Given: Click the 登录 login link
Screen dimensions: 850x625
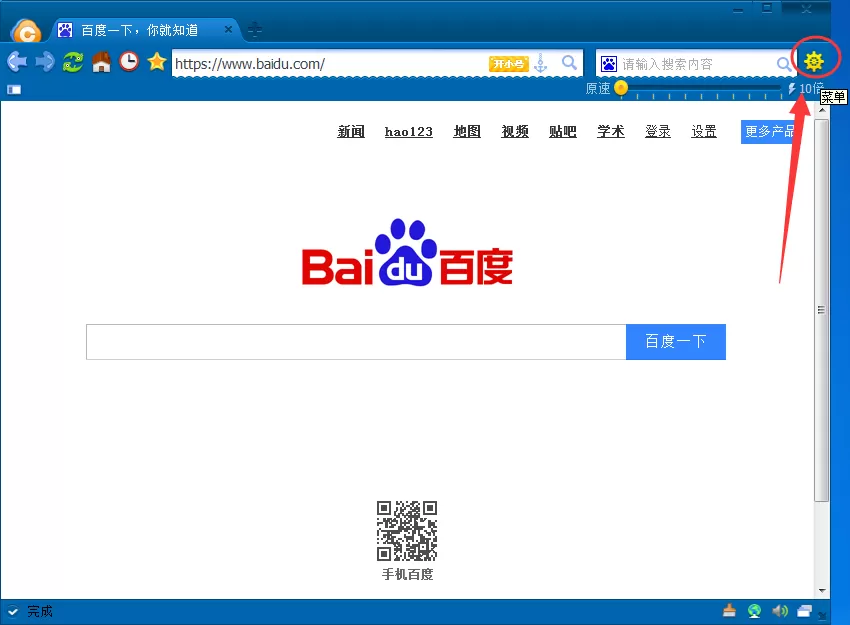Looking at the screenshot, I should [x=658, y=131].
